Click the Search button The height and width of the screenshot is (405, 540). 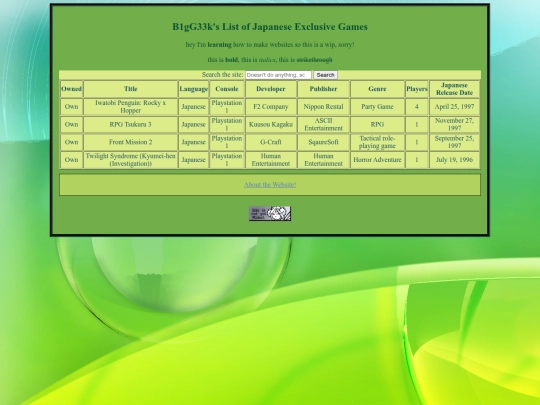(x=325, y=75)
